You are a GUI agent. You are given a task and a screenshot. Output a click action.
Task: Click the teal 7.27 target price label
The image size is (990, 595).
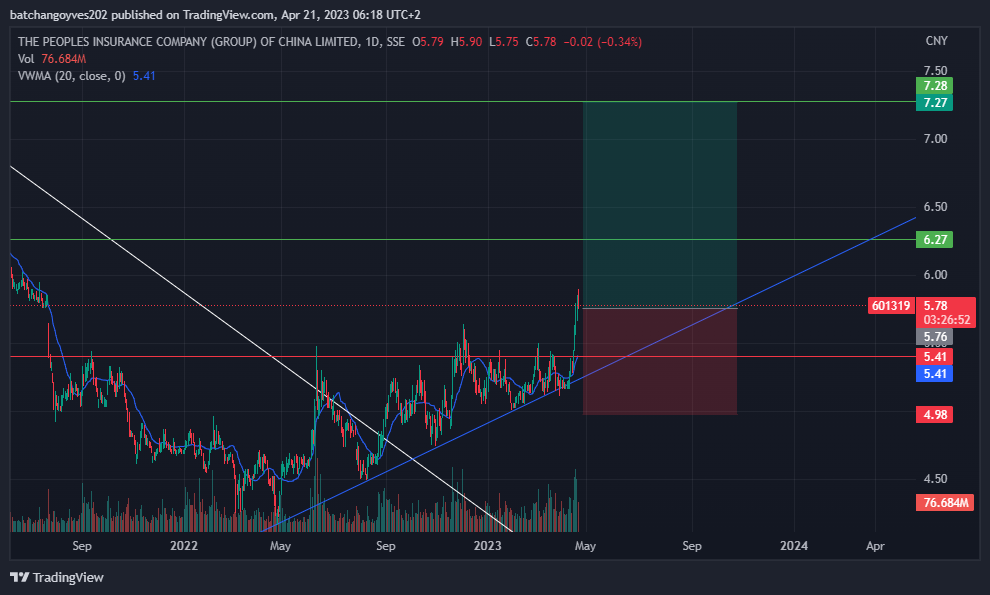934,102
